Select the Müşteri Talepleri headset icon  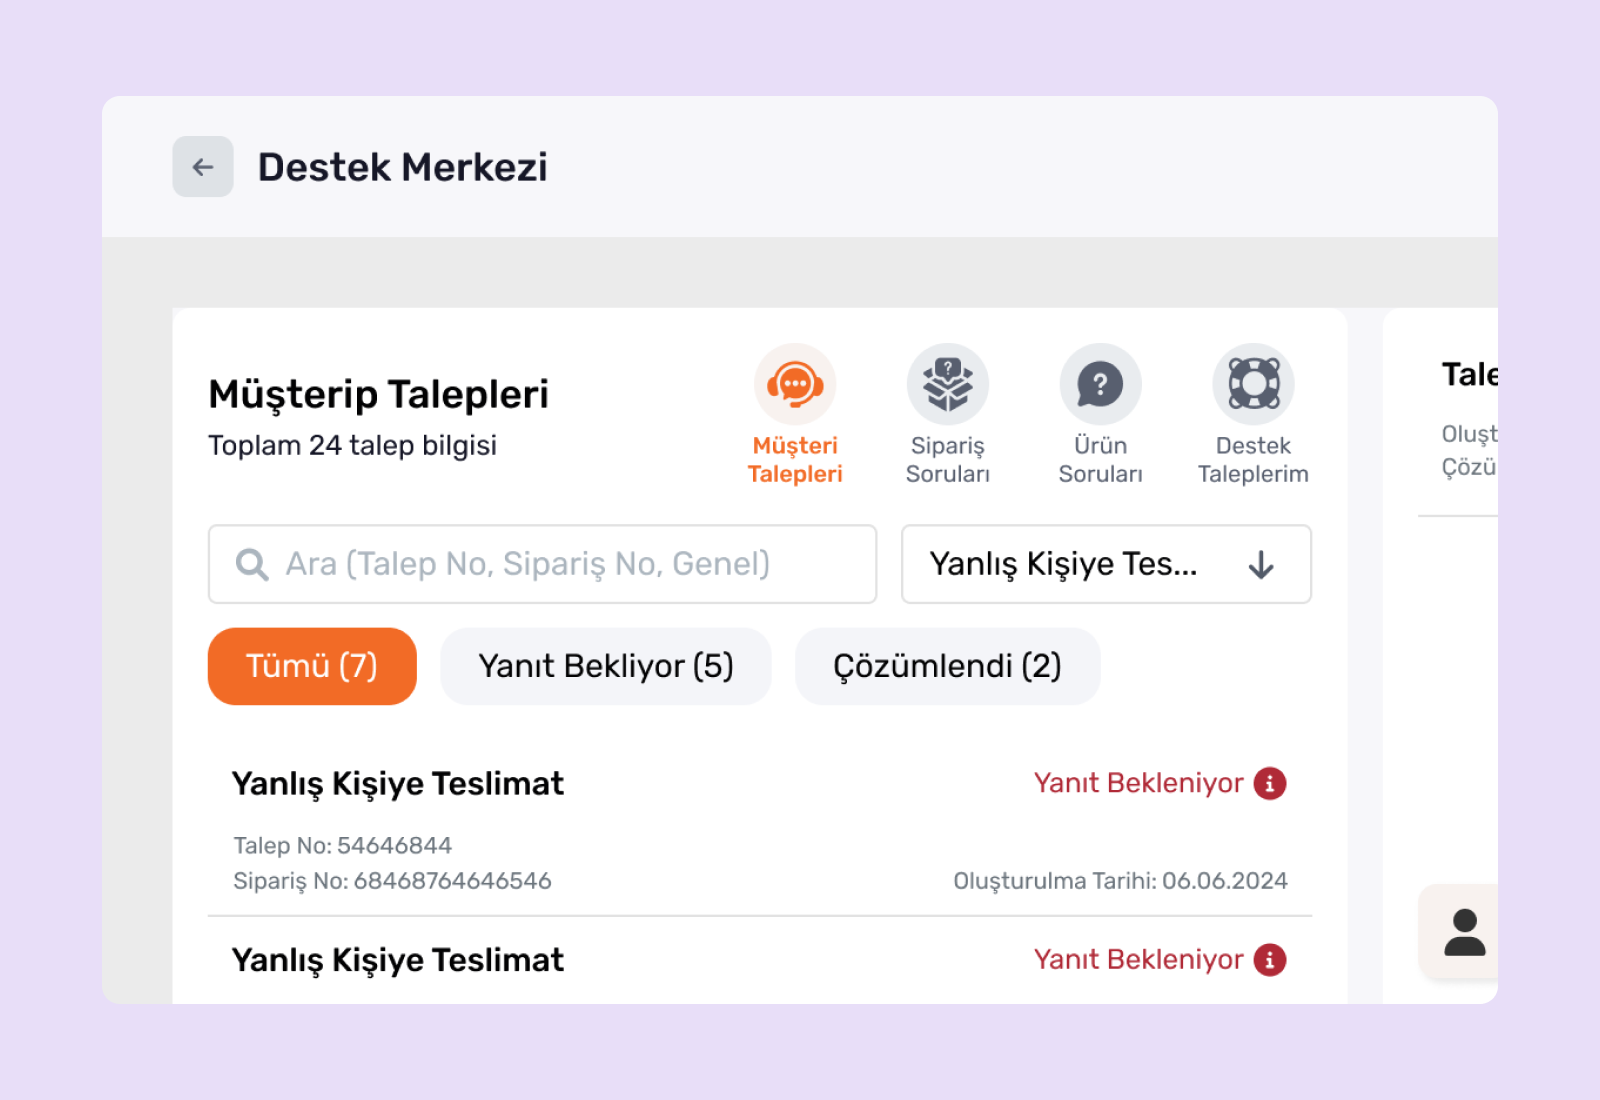794,383
